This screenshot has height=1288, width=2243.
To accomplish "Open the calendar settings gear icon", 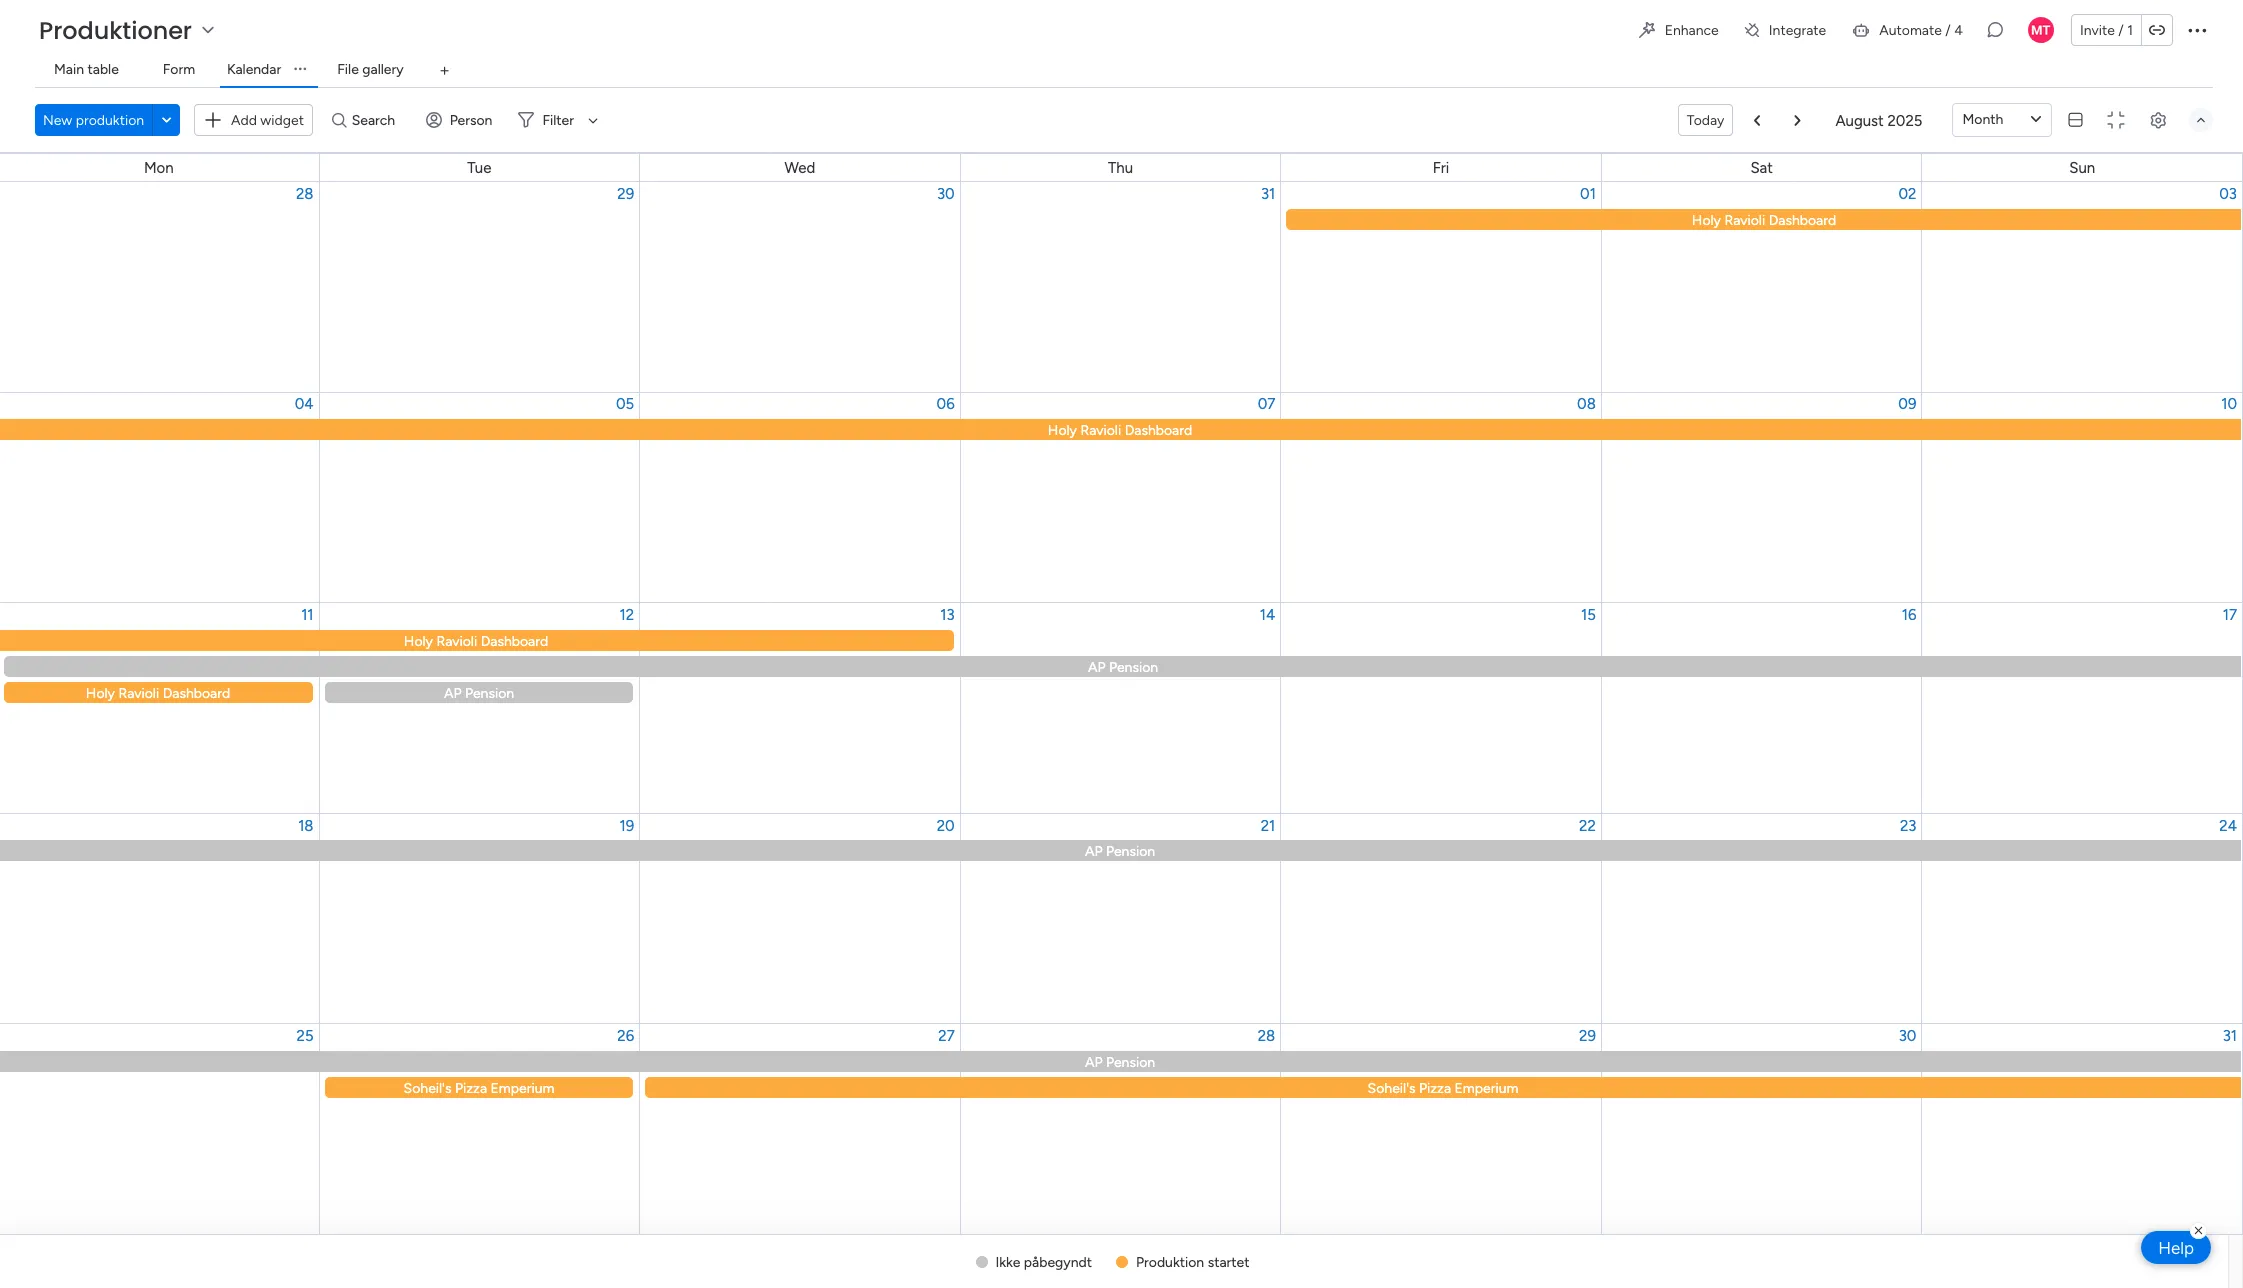I will pyautogui.click(x=2158, y=120).
